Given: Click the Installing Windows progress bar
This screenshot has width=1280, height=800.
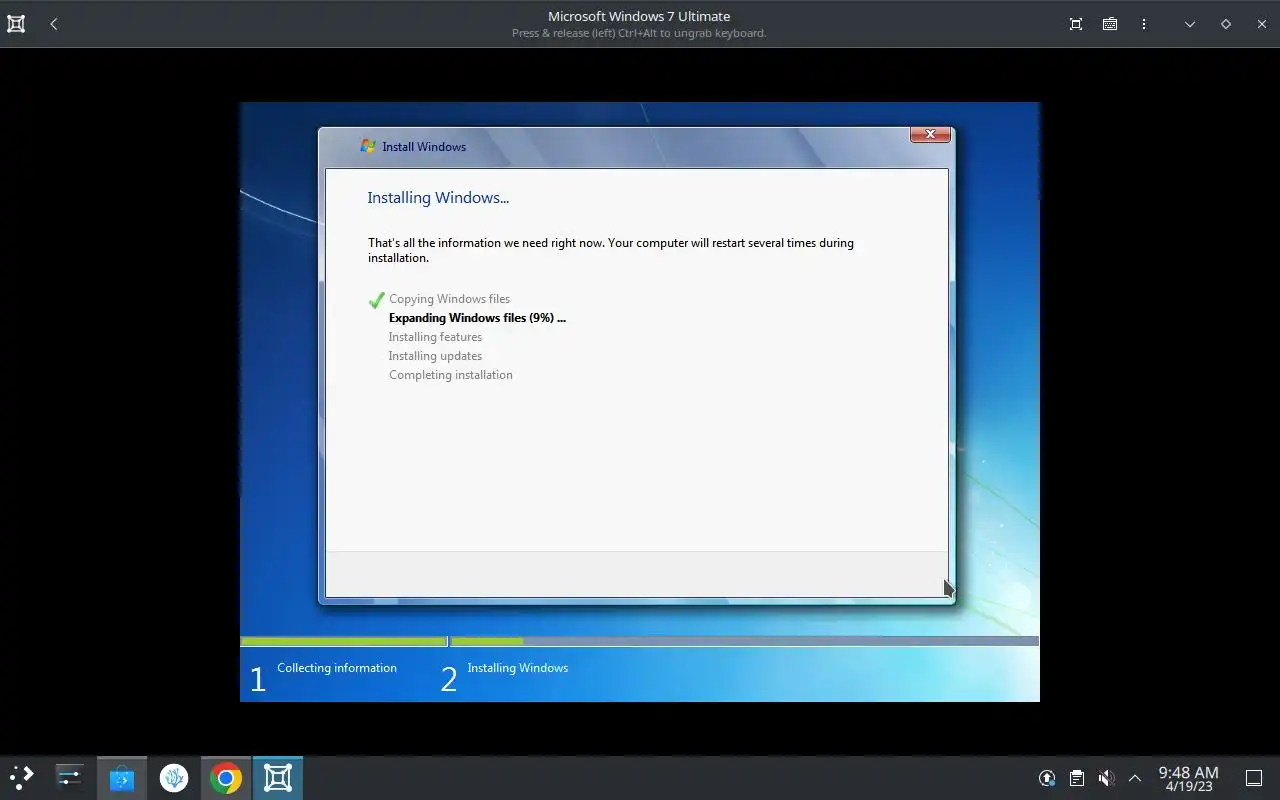Looking at the screenshot, I should coord(744,641).
